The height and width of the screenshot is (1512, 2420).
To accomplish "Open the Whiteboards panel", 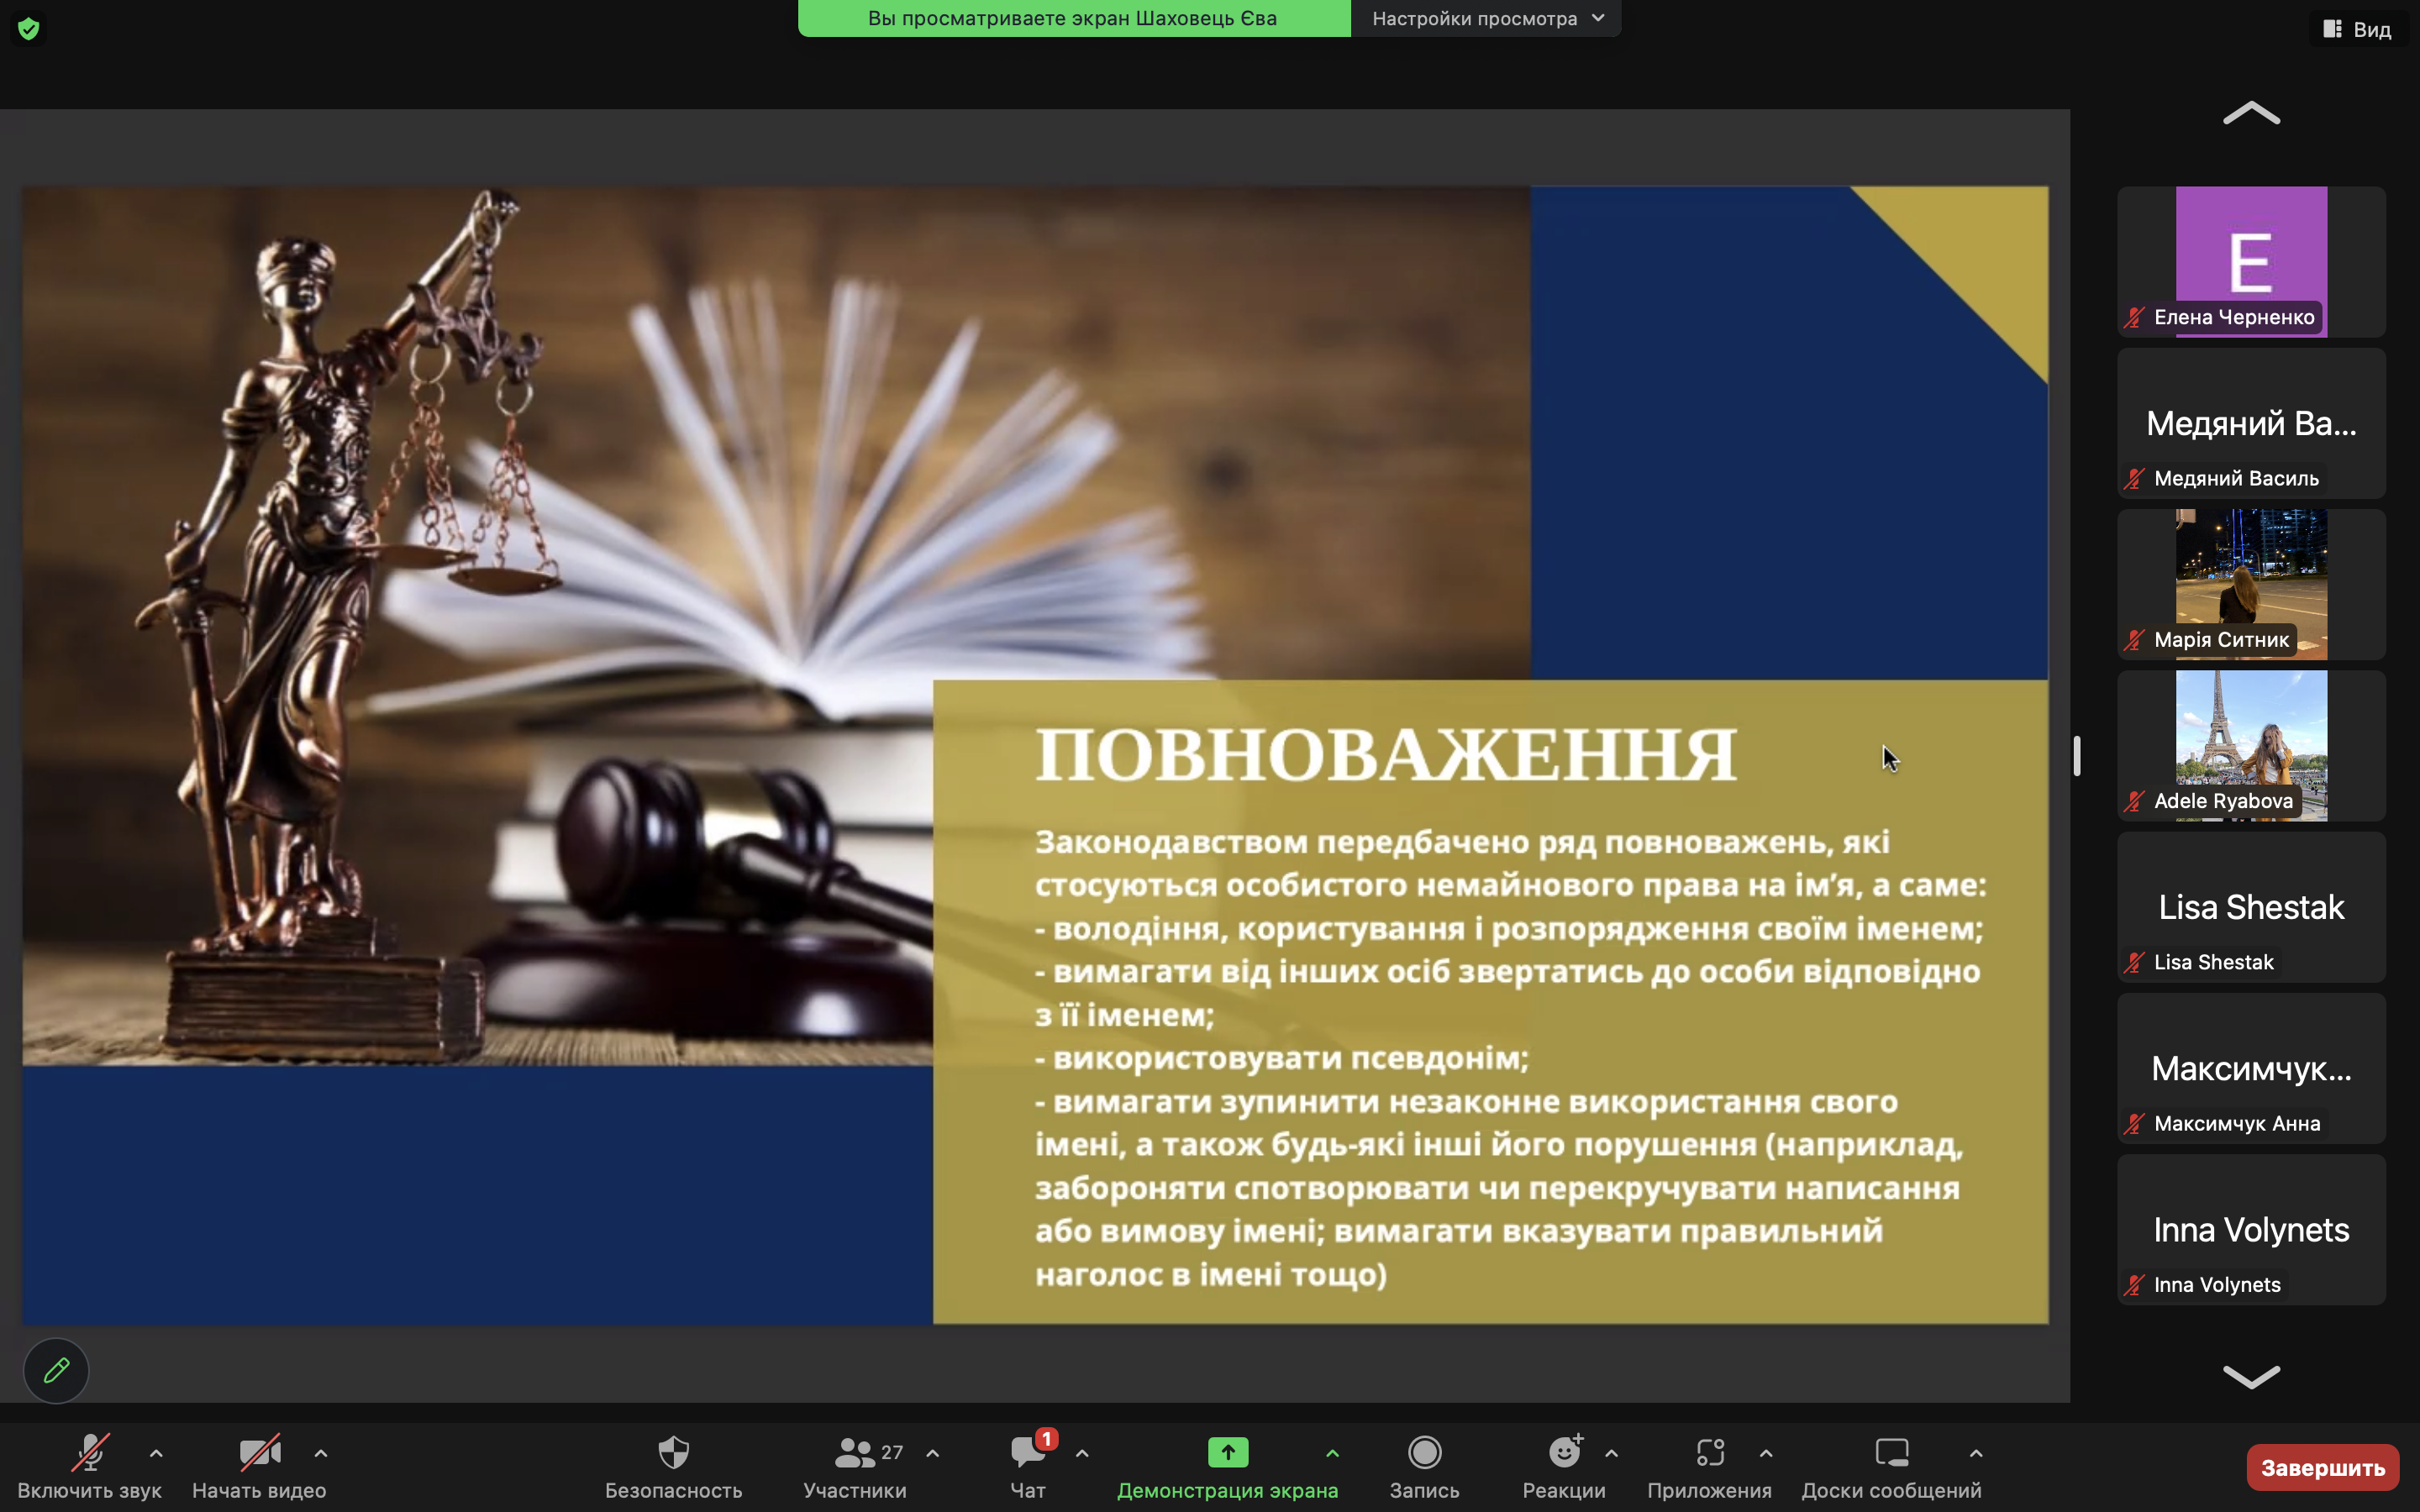I will [1890, 1466].
